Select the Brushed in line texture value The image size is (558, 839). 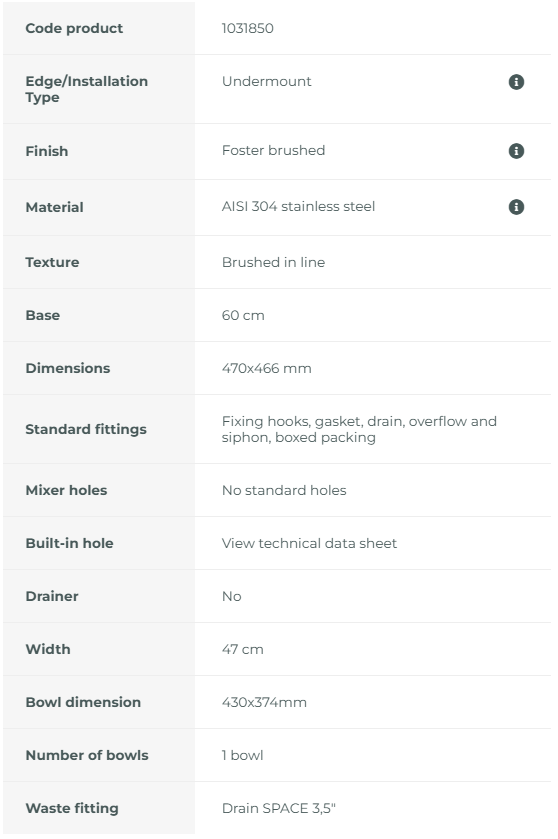[273, 262]
